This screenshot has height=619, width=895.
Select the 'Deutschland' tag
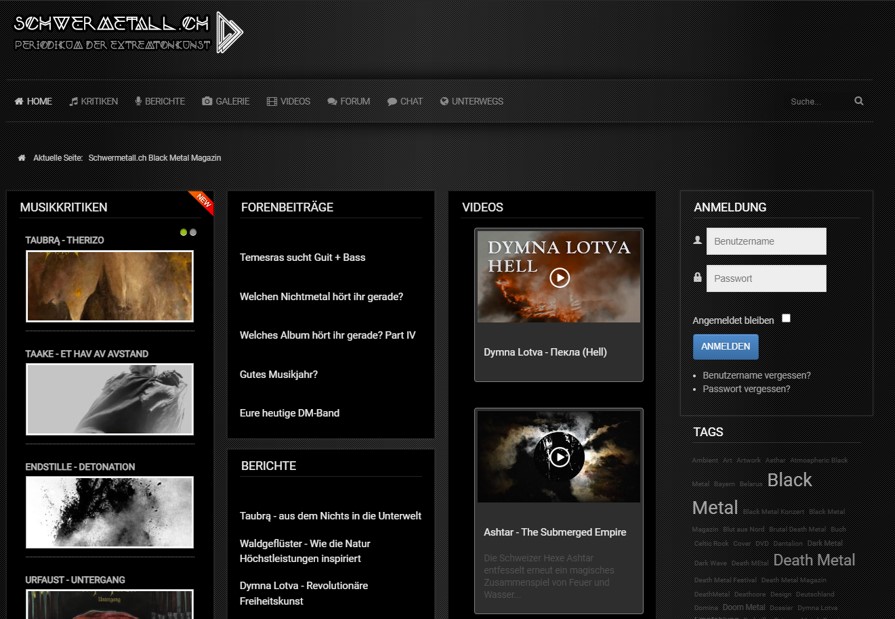[815, 594]
